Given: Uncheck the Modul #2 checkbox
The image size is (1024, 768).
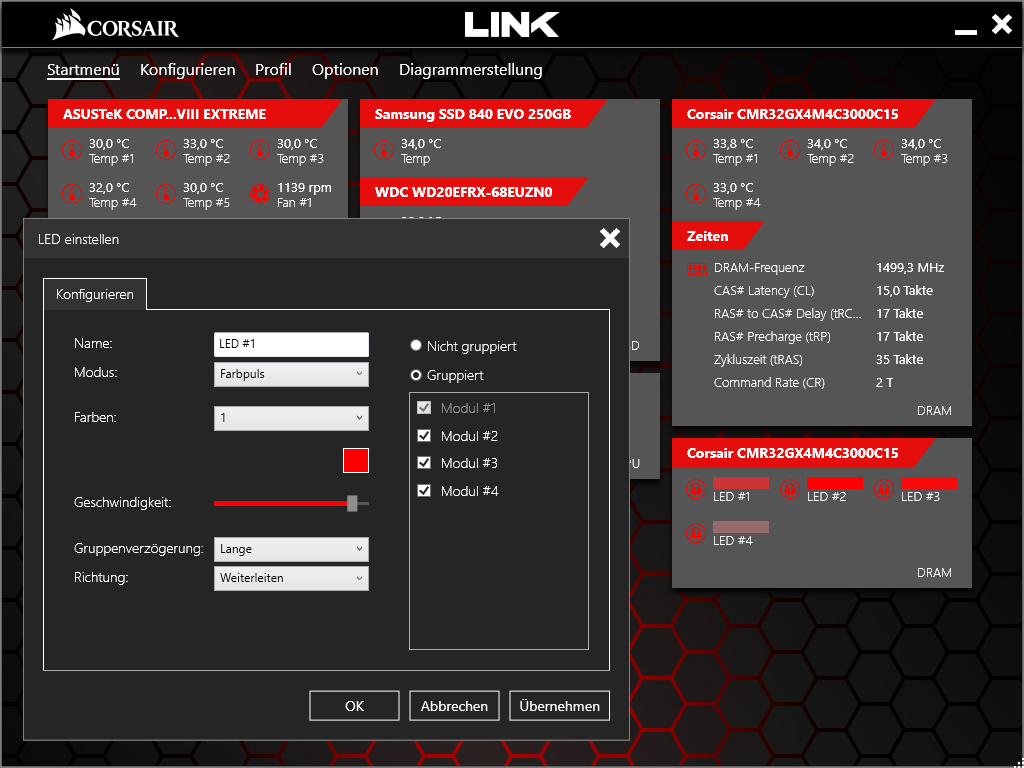Looking at the screenshot, I should click(x=424, y=436).
